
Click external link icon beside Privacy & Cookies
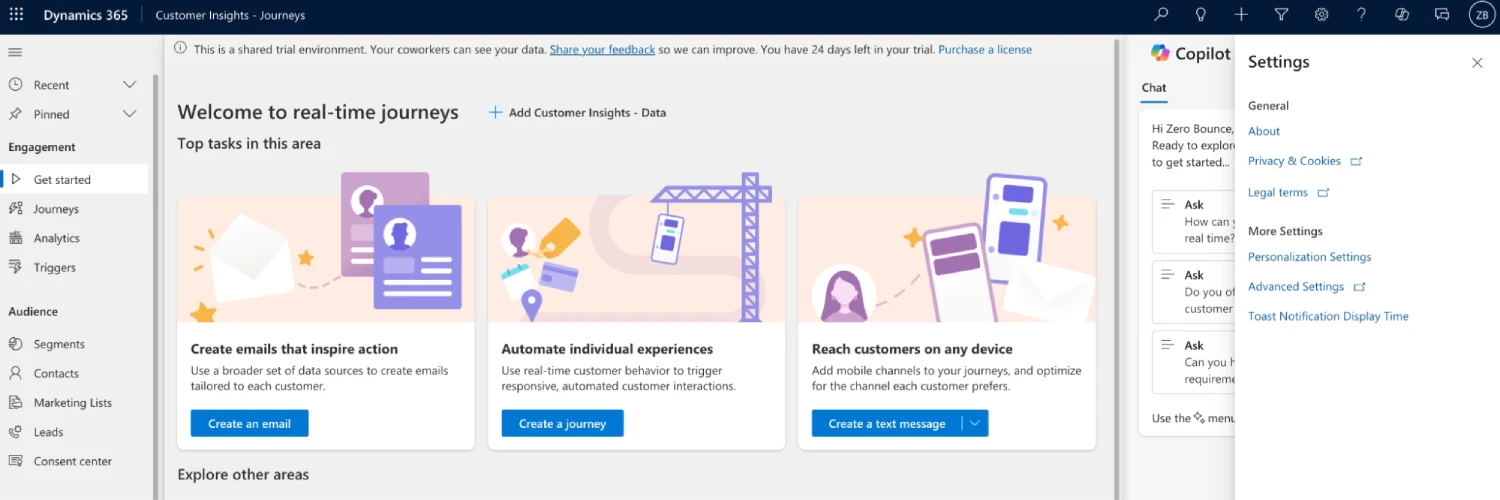(x=1356, y=161)
